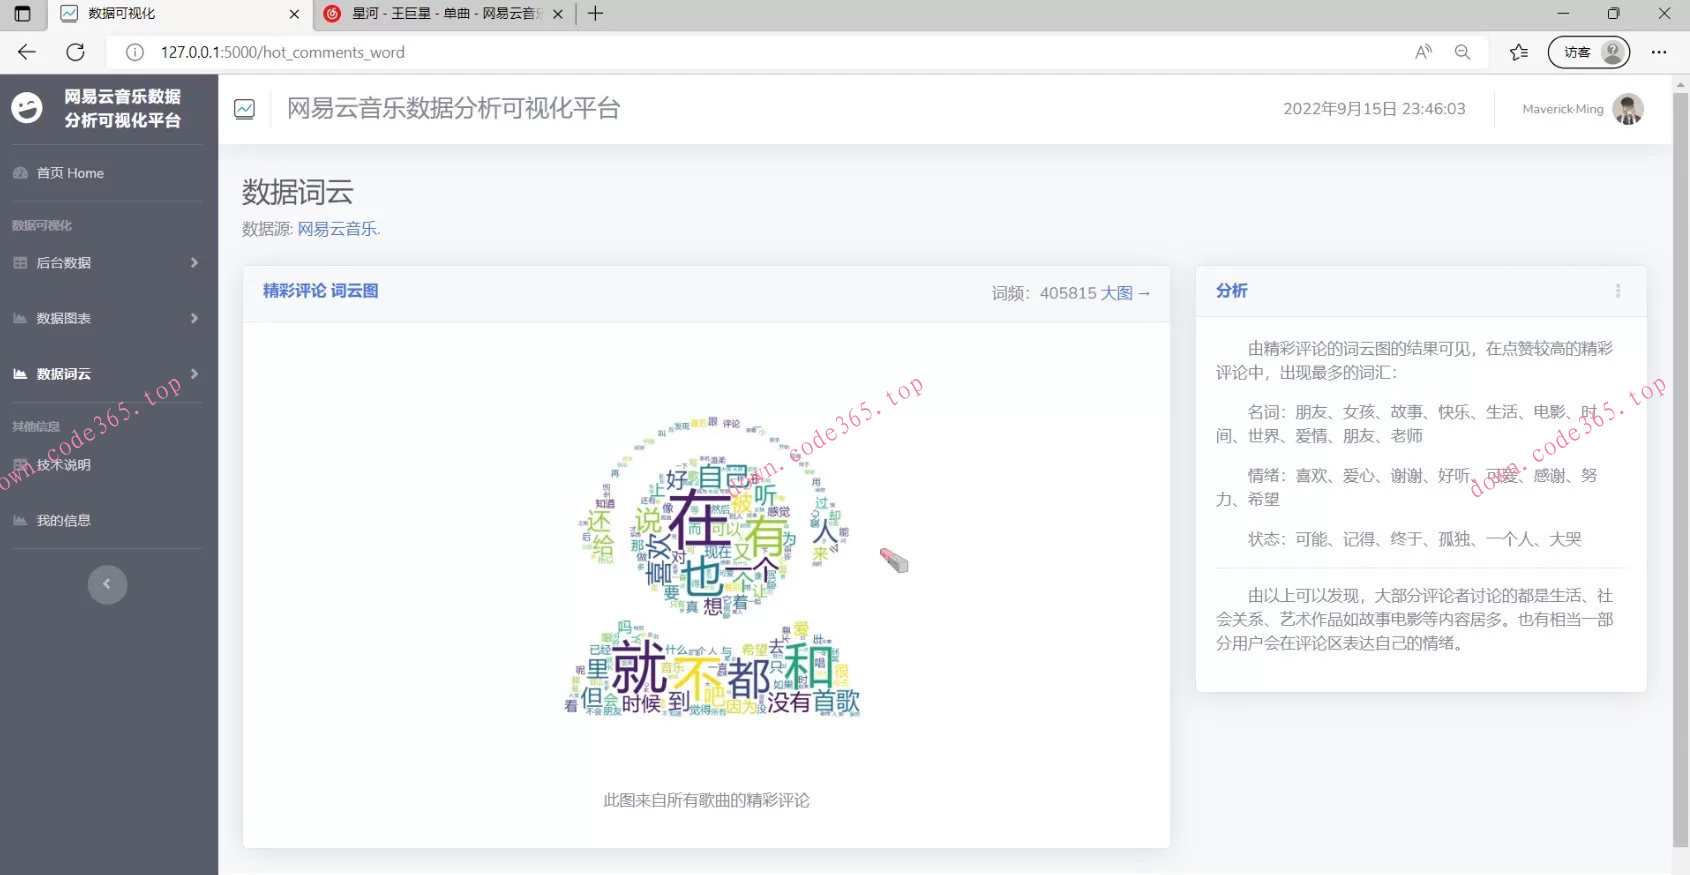The height and width of the screenshot is (875, 1690).
Task: Switch to the 数据可视化 browser tab
Action: tap(180, 14)
